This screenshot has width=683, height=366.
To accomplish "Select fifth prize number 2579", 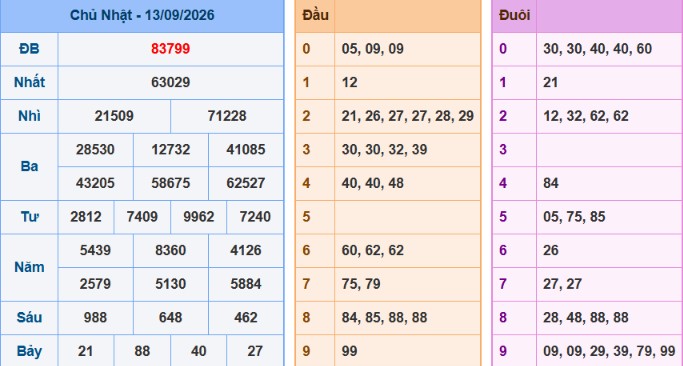I will tap(95, 284).
